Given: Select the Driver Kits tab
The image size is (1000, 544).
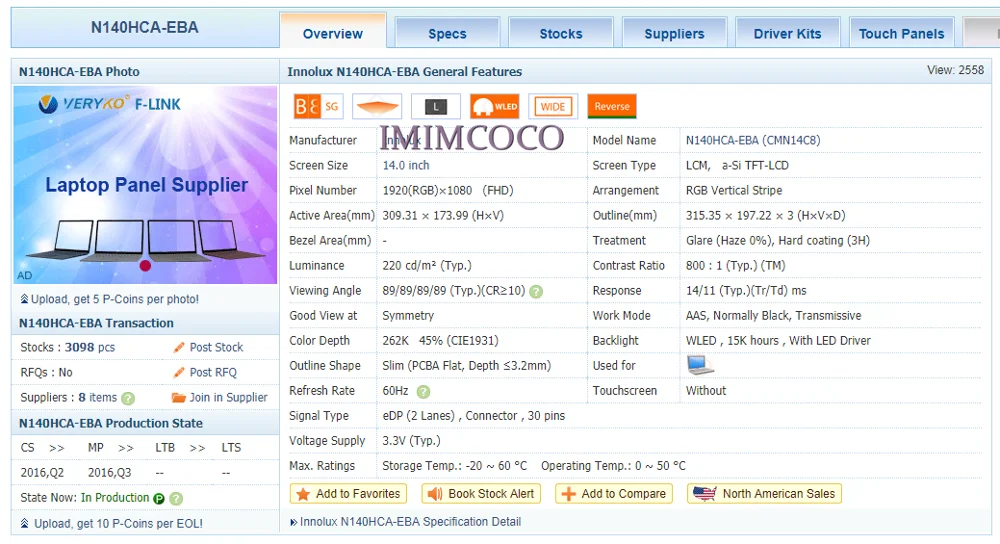Looking at the screenshot, I should coord(788,33).
